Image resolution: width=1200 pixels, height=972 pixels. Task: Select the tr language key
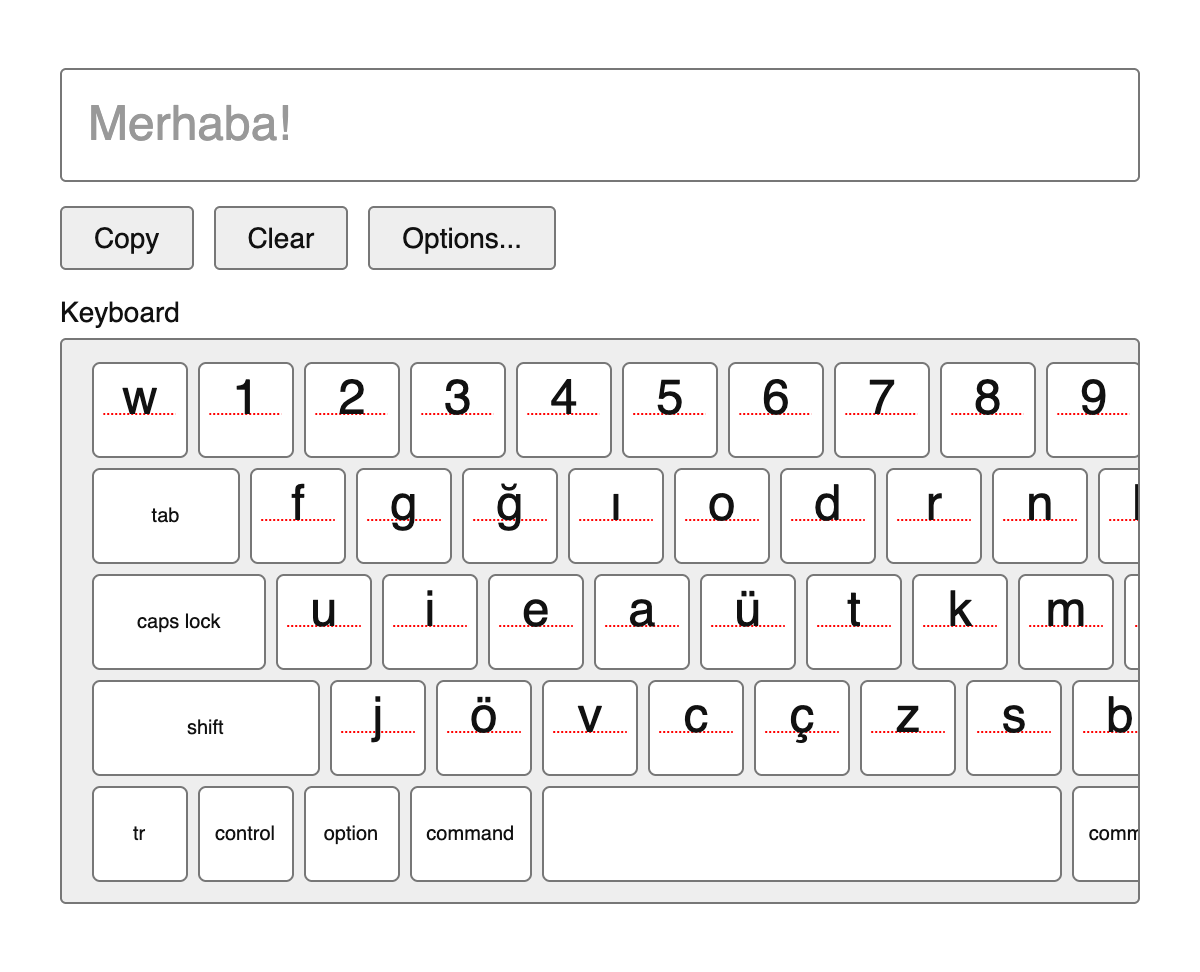point(140,834)
